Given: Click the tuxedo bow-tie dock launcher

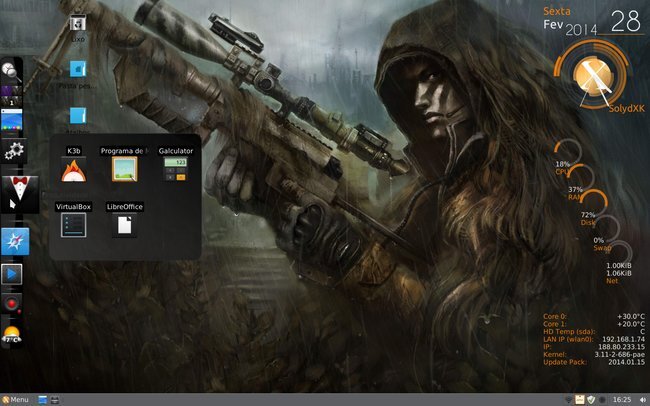Looking at the screenshot, I should coord(19,193).
